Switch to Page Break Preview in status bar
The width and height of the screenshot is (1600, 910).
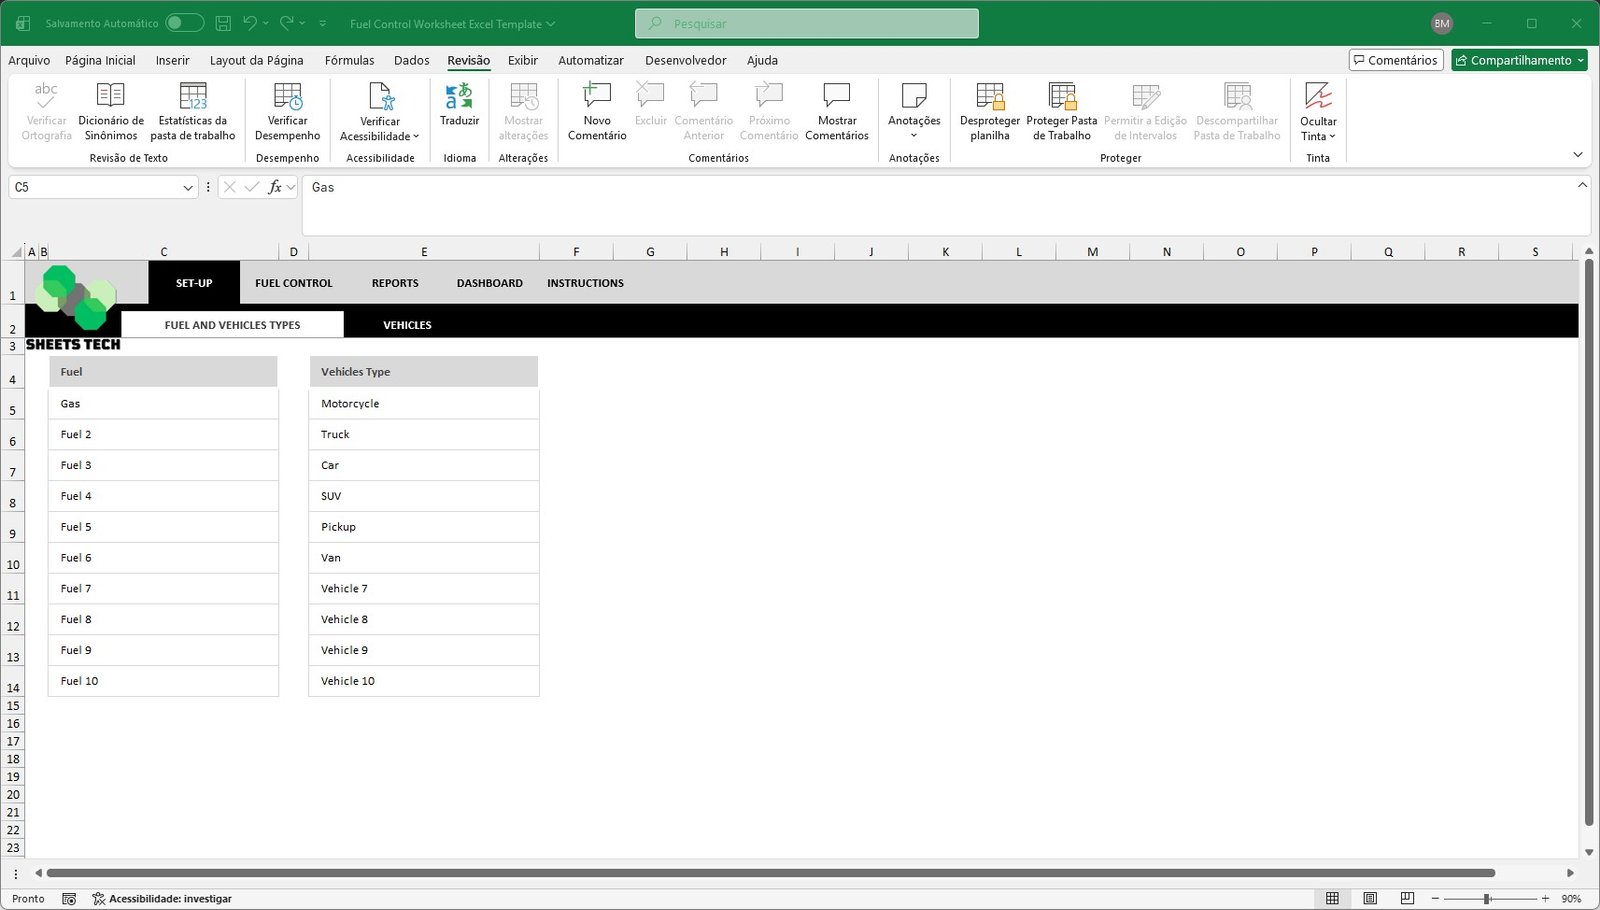tap(1407, 898)
